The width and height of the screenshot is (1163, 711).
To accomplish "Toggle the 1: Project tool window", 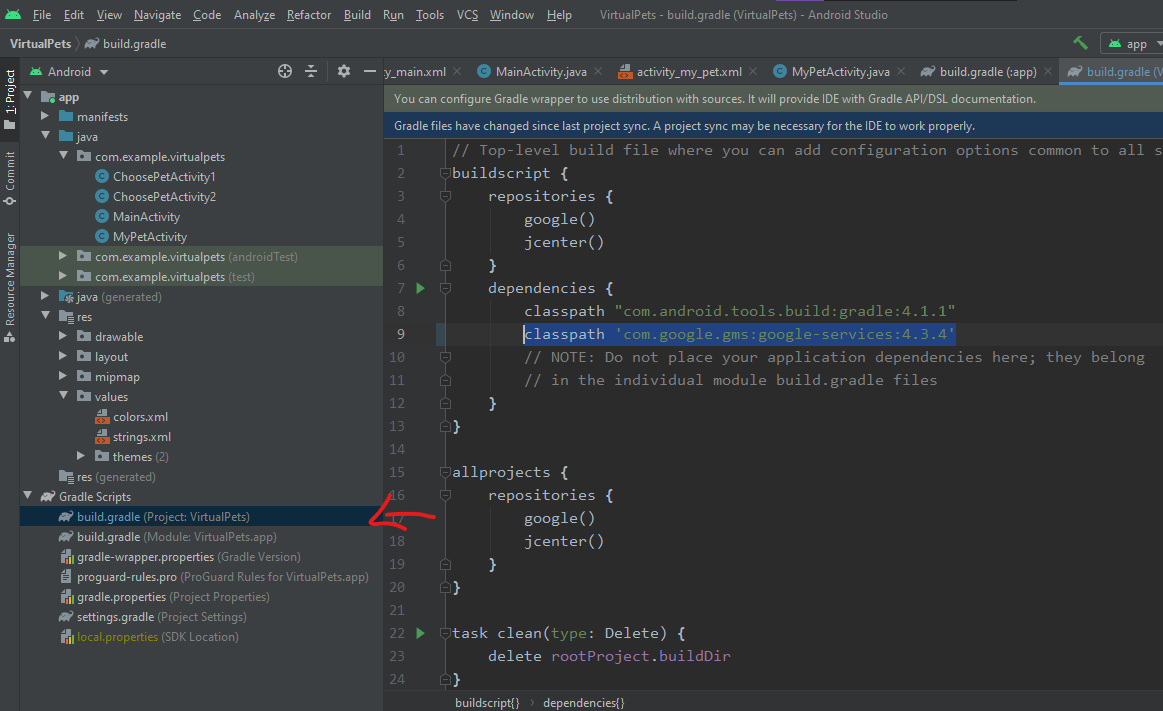I will click(x=10, y=100).
